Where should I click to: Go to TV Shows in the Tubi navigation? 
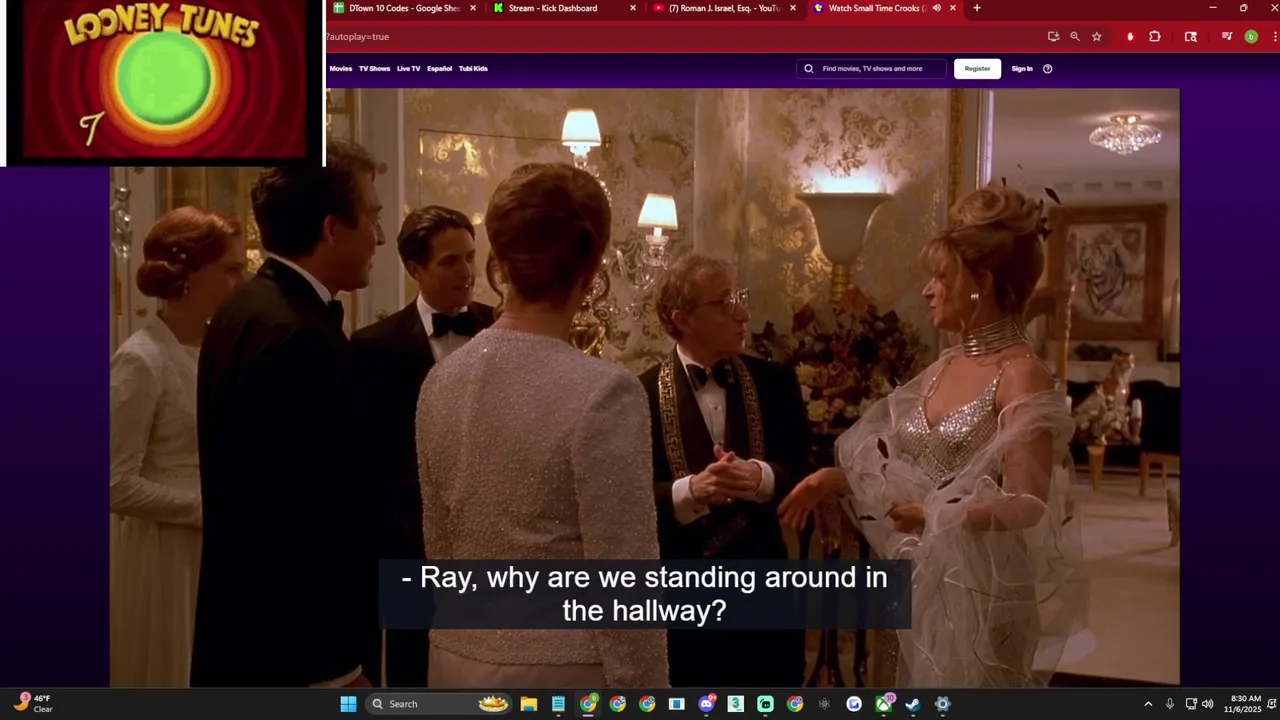(374, 69)
